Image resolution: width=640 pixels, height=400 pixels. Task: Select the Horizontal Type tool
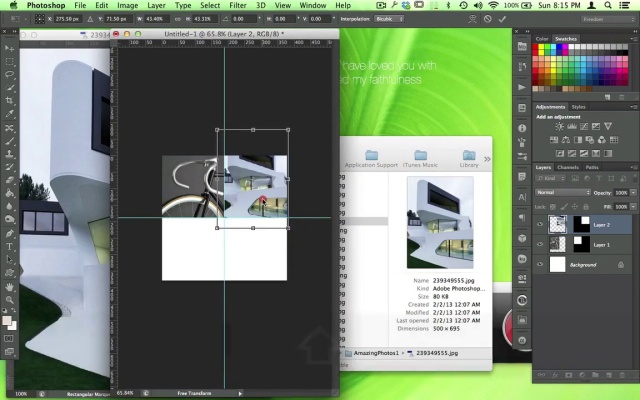[x=9, y=245]
